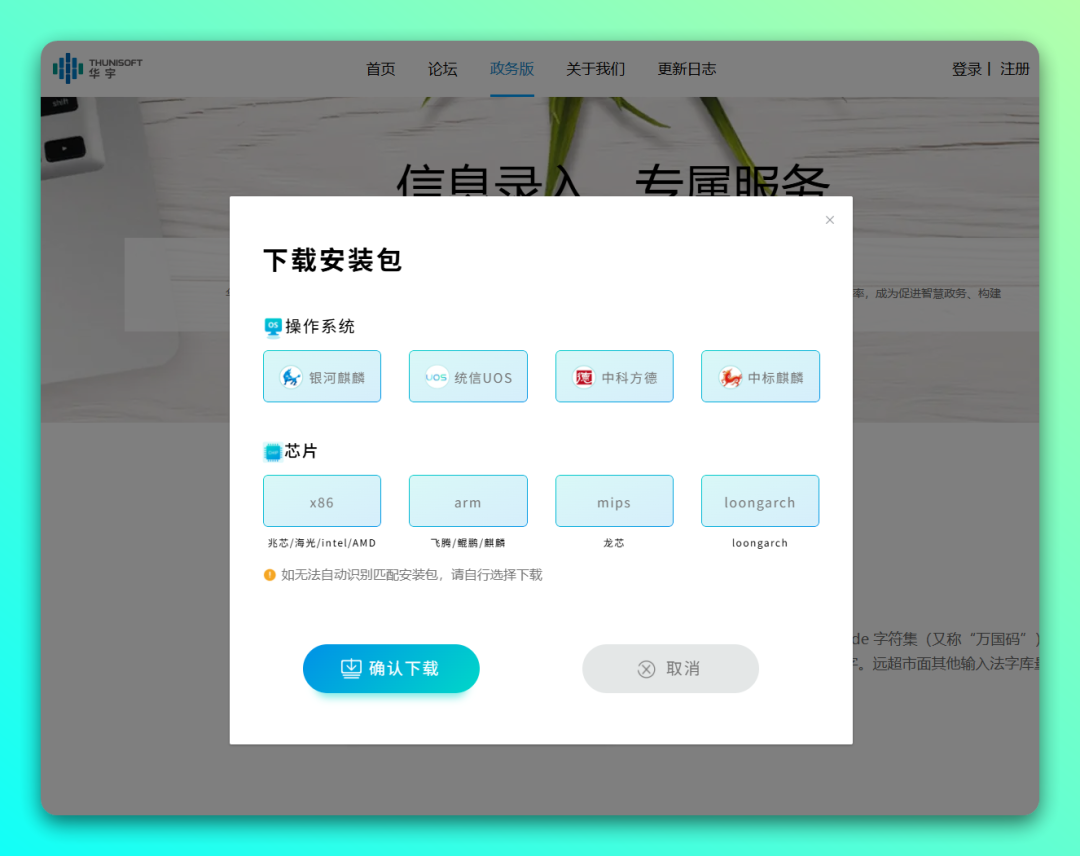The image size is (1080, 856).
Task: Select the 中标麒麟 operating system option
Action: 760,376
